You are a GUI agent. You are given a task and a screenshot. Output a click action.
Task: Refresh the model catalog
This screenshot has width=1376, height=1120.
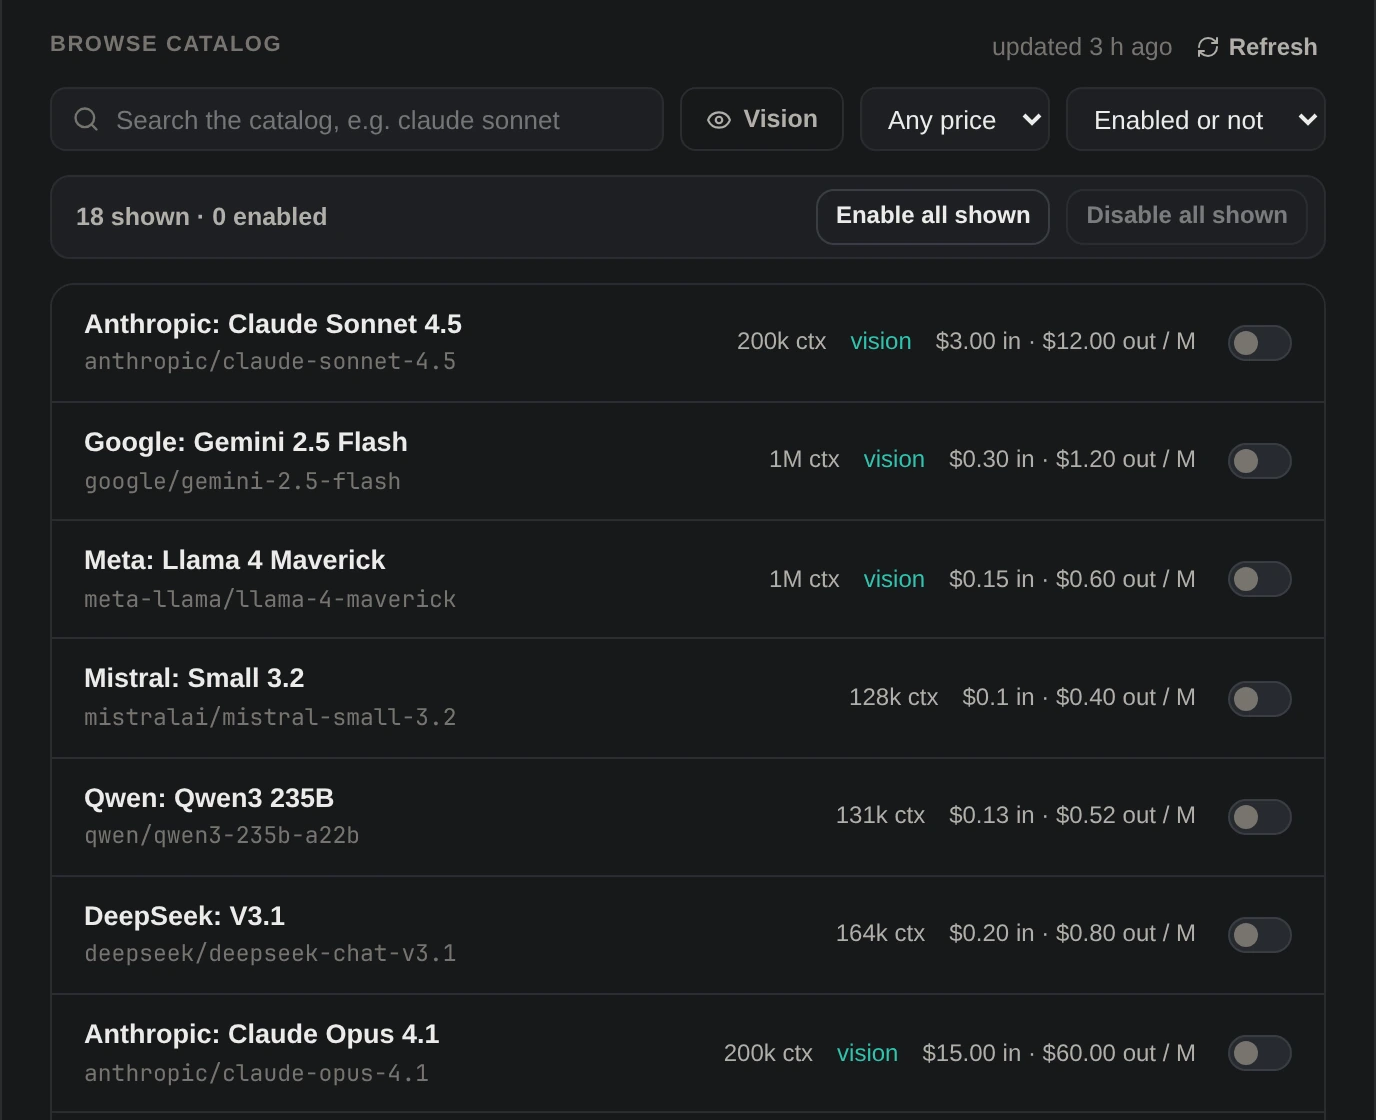click(1257, 47)
